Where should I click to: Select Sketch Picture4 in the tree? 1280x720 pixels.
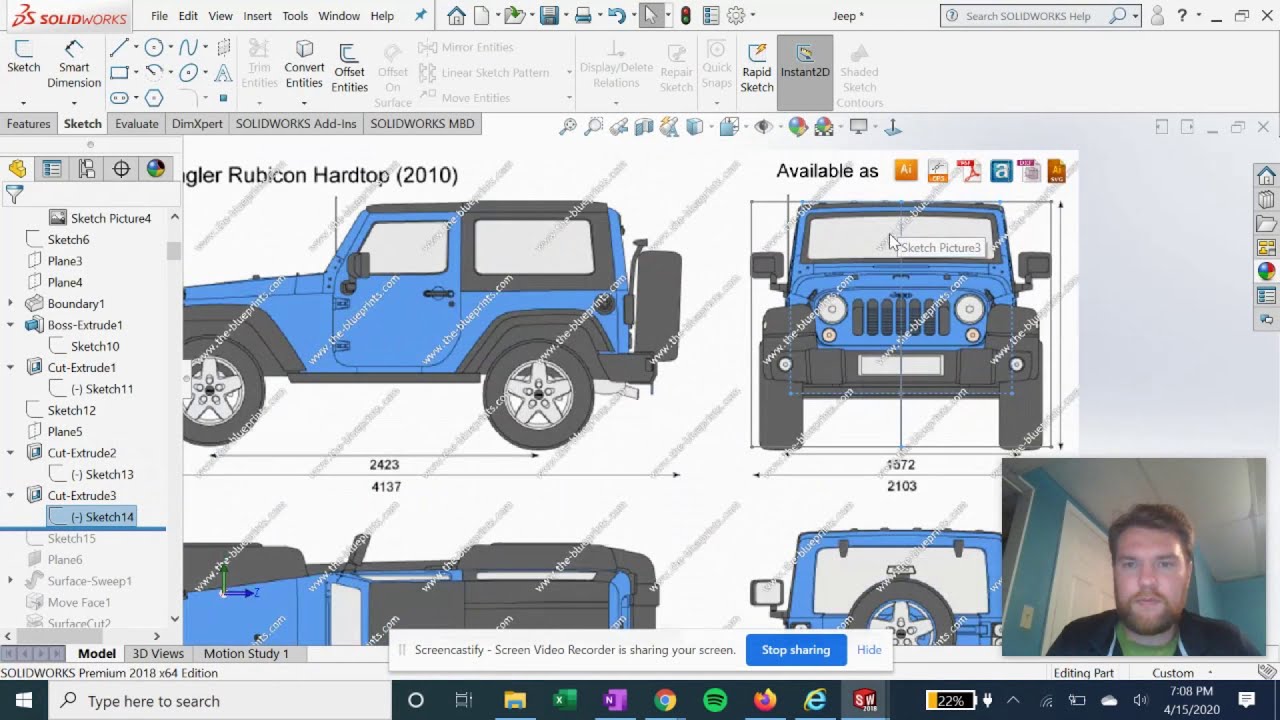111,218
